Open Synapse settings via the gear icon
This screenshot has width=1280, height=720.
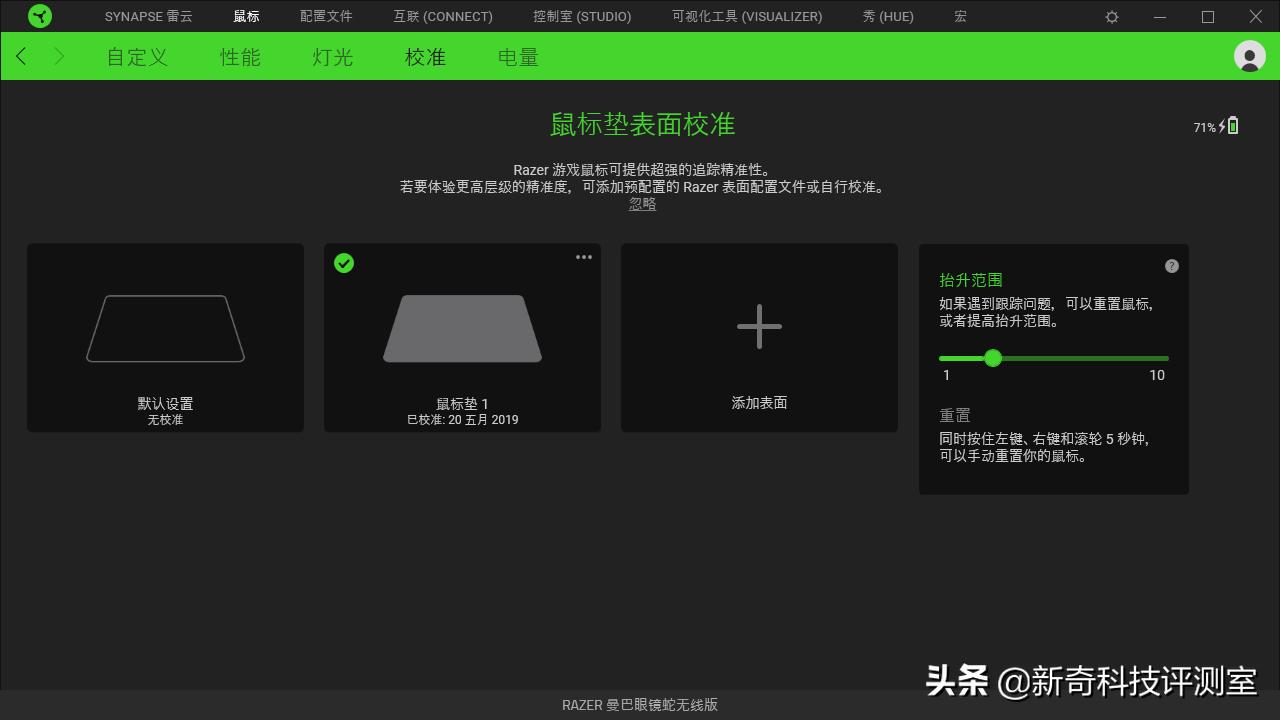(1111, 16)
